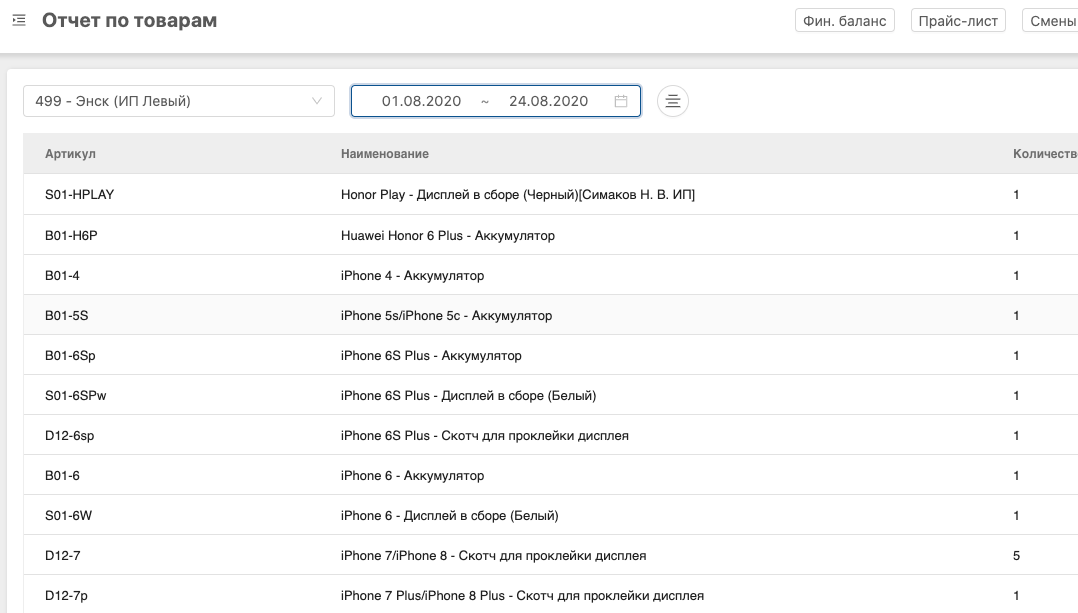Viewport: 1078px width, 613px height.
Task: Open the Смены page
Action: (1050, 21)
